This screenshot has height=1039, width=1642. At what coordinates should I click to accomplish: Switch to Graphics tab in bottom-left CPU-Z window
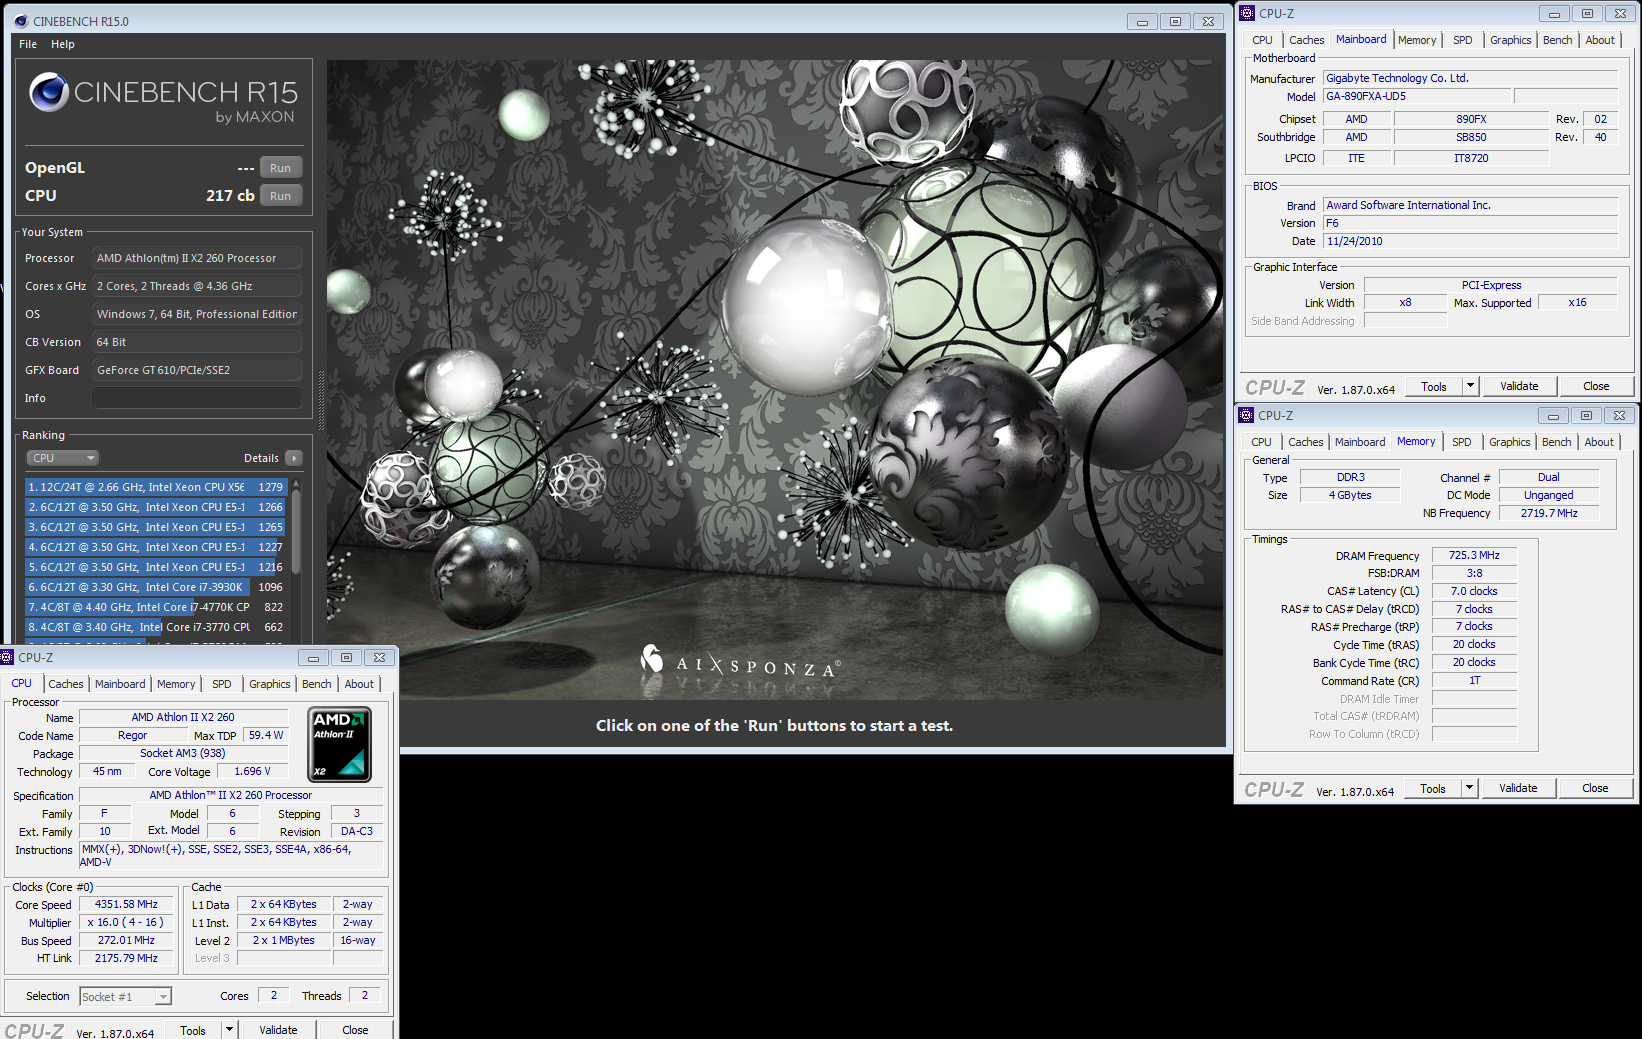[x=270, y=684]
